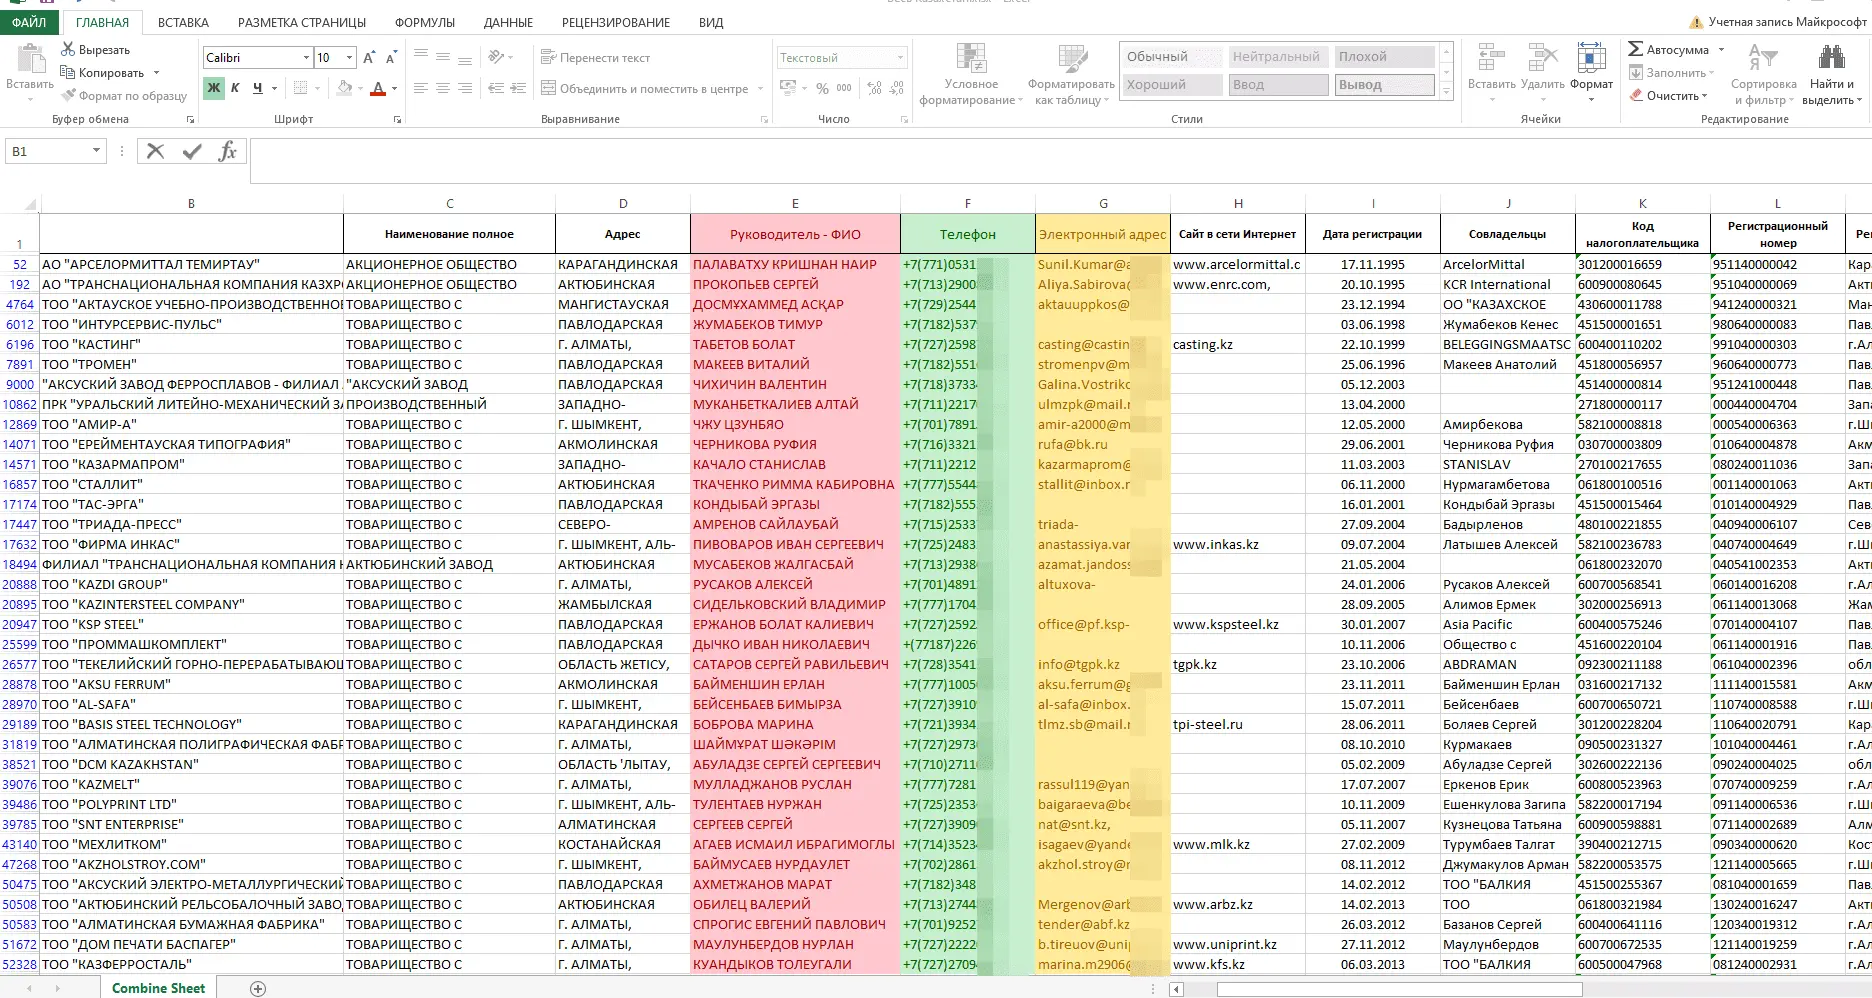Click the Format as Table (Форматировать как таблицу) icon
This screenshot has height=998, width=1872.
click(x=1072, y=59)
